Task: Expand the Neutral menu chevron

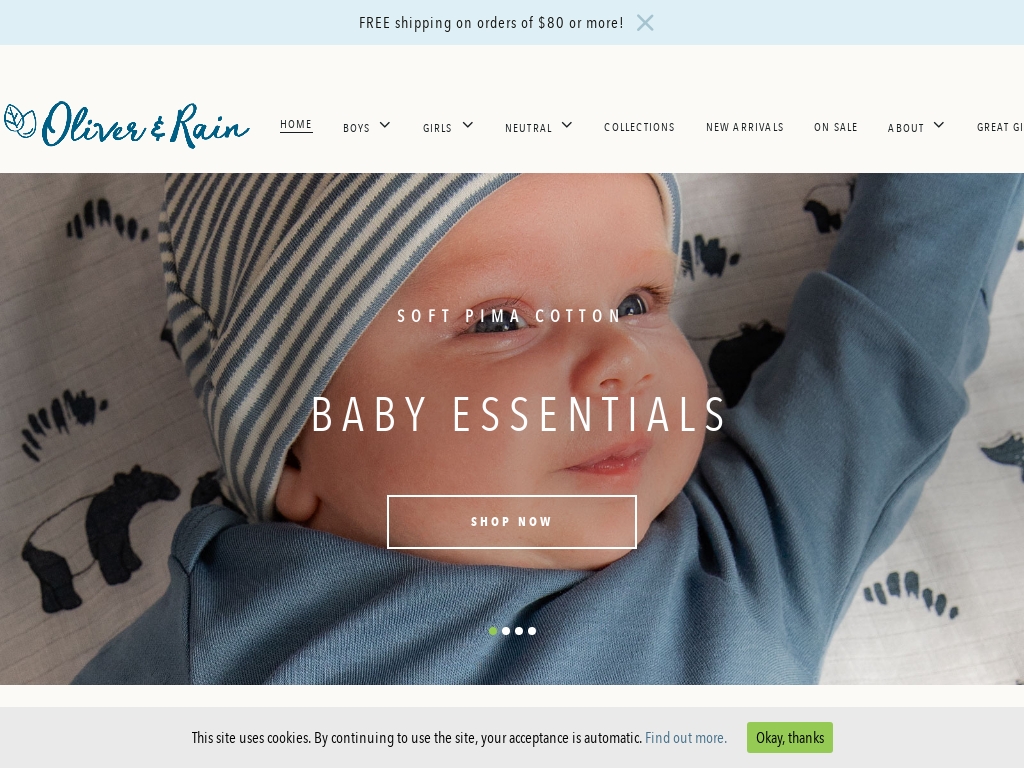Action: tap(567, 125)
